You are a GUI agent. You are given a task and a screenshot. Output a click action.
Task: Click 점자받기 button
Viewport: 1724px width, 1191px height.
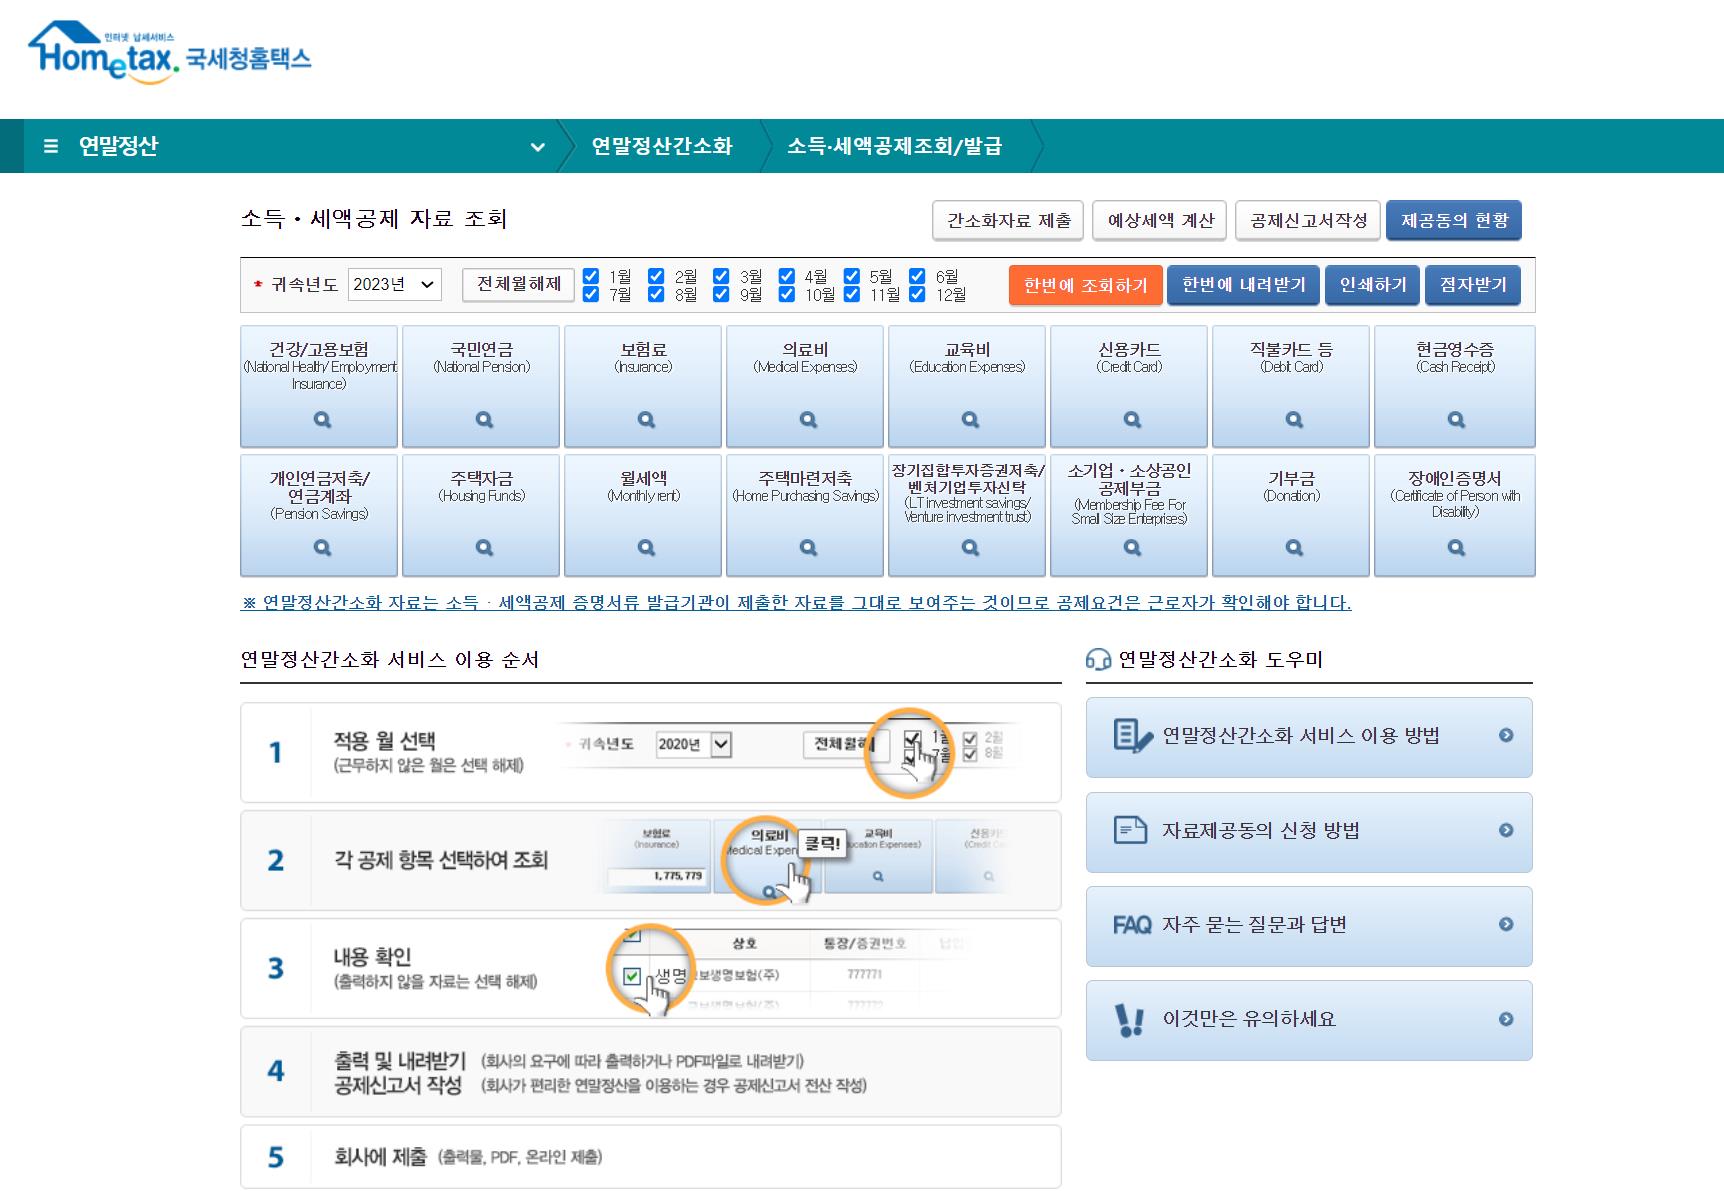(x=1473, y=285)
